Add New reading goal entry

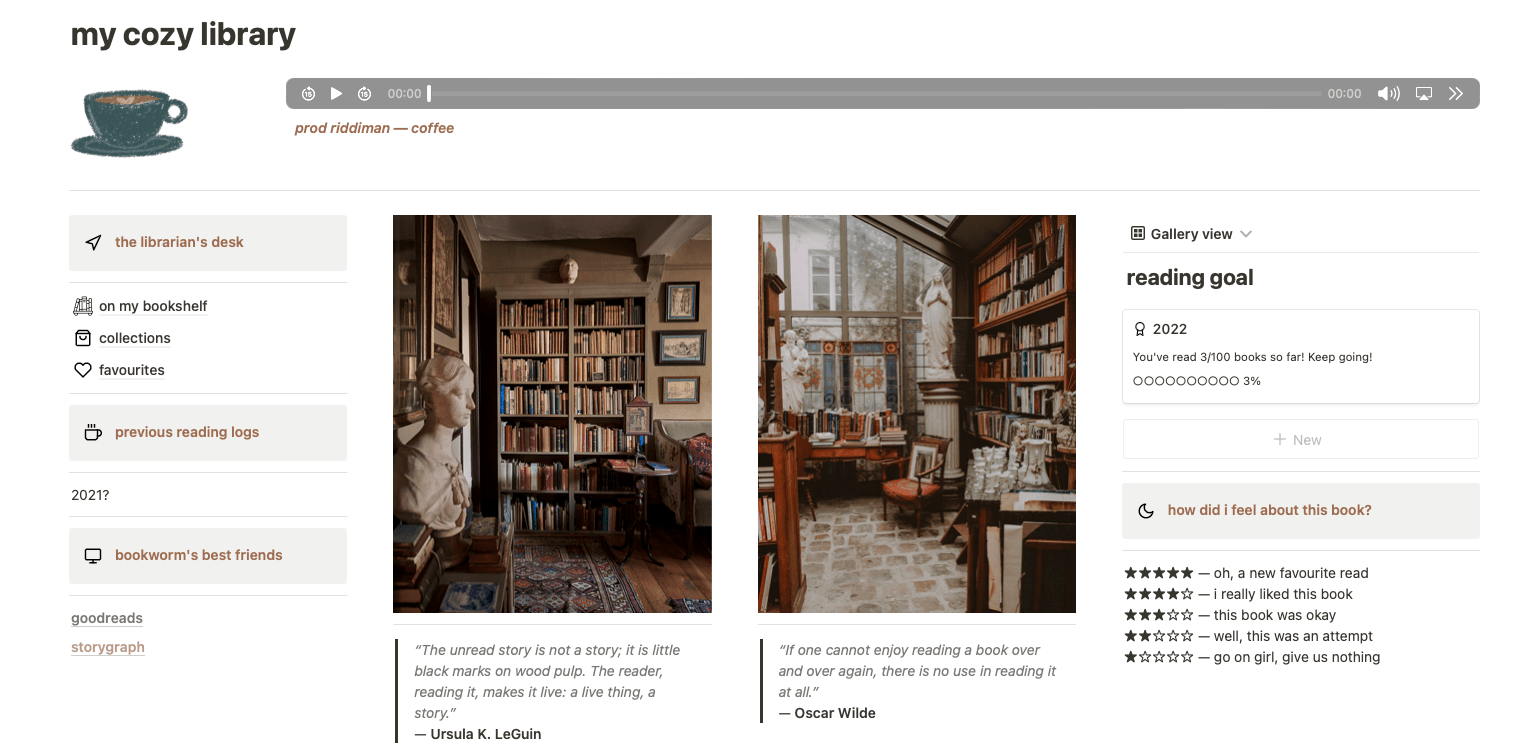click(x=1300, y=439)
